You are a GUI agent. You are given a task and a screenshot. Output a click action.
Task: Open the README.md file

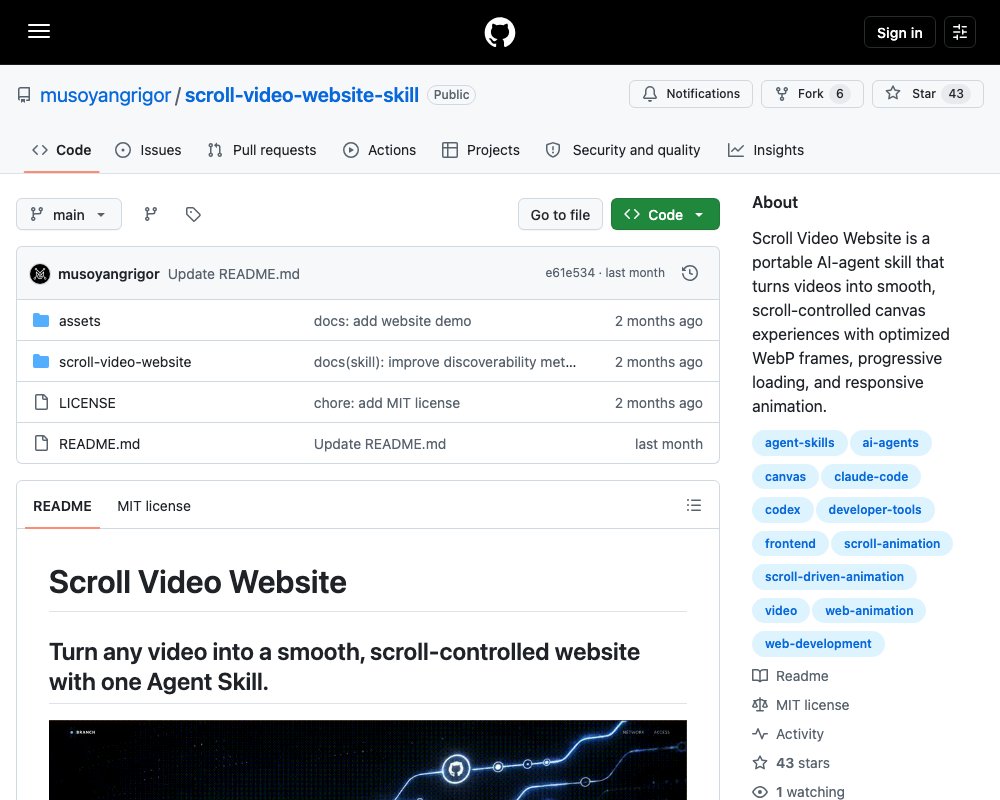click(x=99, y=444)
